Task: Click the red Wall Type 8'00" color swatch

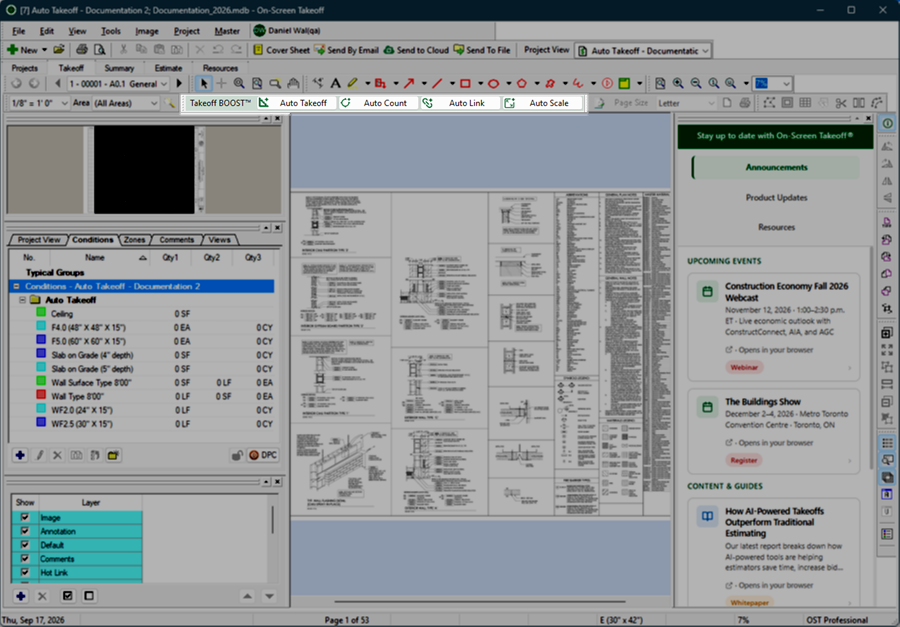Action: click(41, 396)
